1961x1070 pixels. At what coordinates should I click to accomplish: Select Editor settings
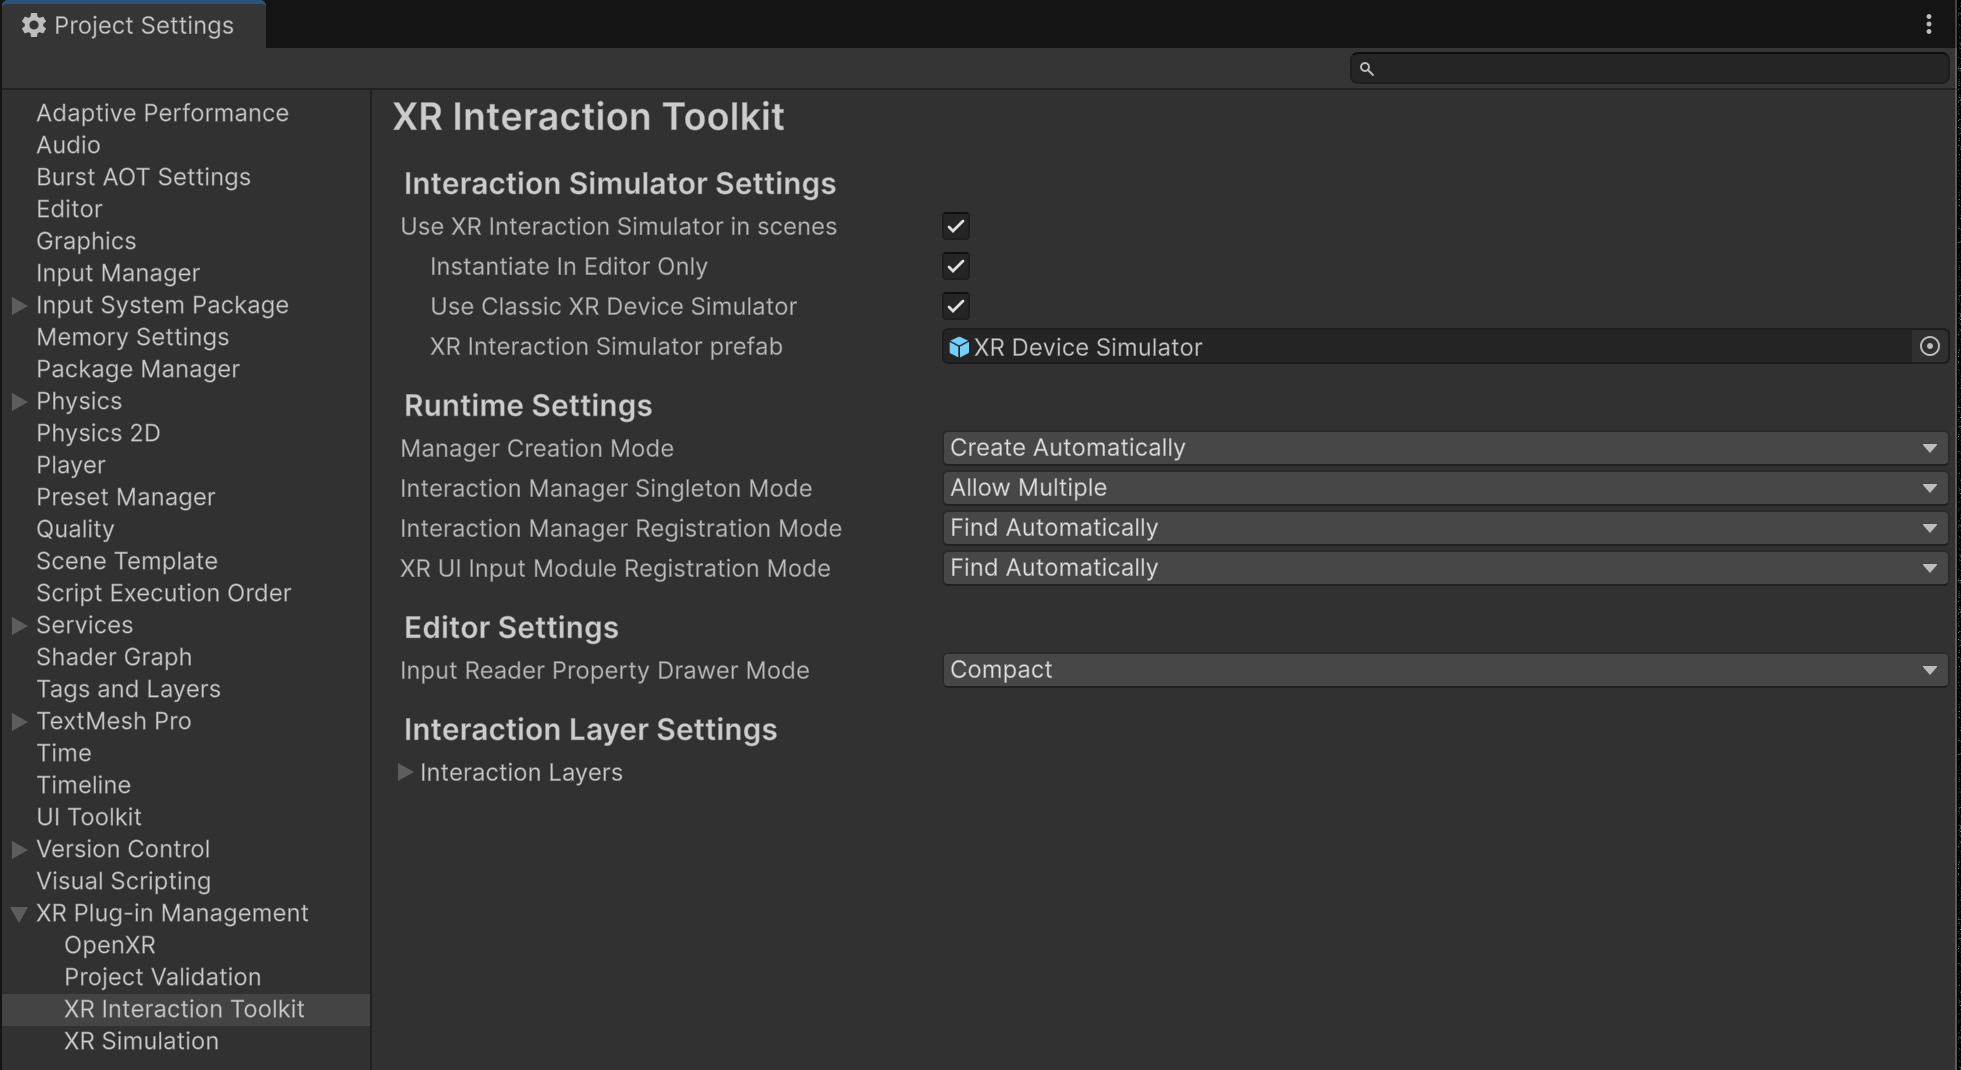point(69,209)
